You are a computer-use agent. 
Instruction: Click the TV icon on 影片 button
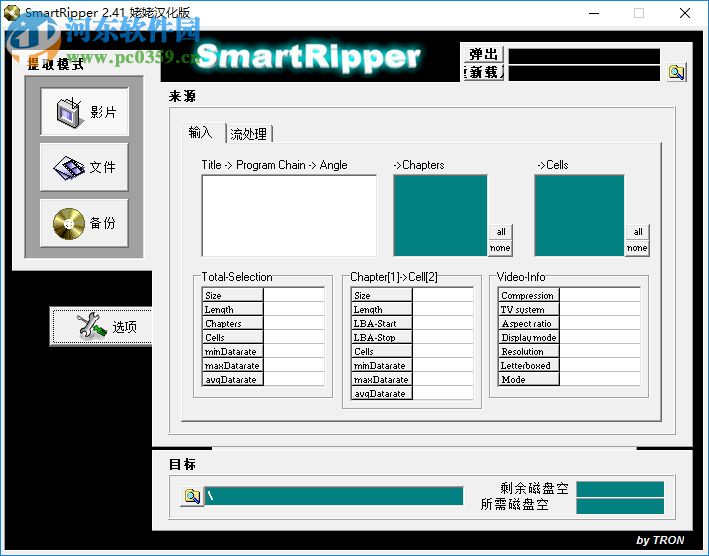[69, 112]
